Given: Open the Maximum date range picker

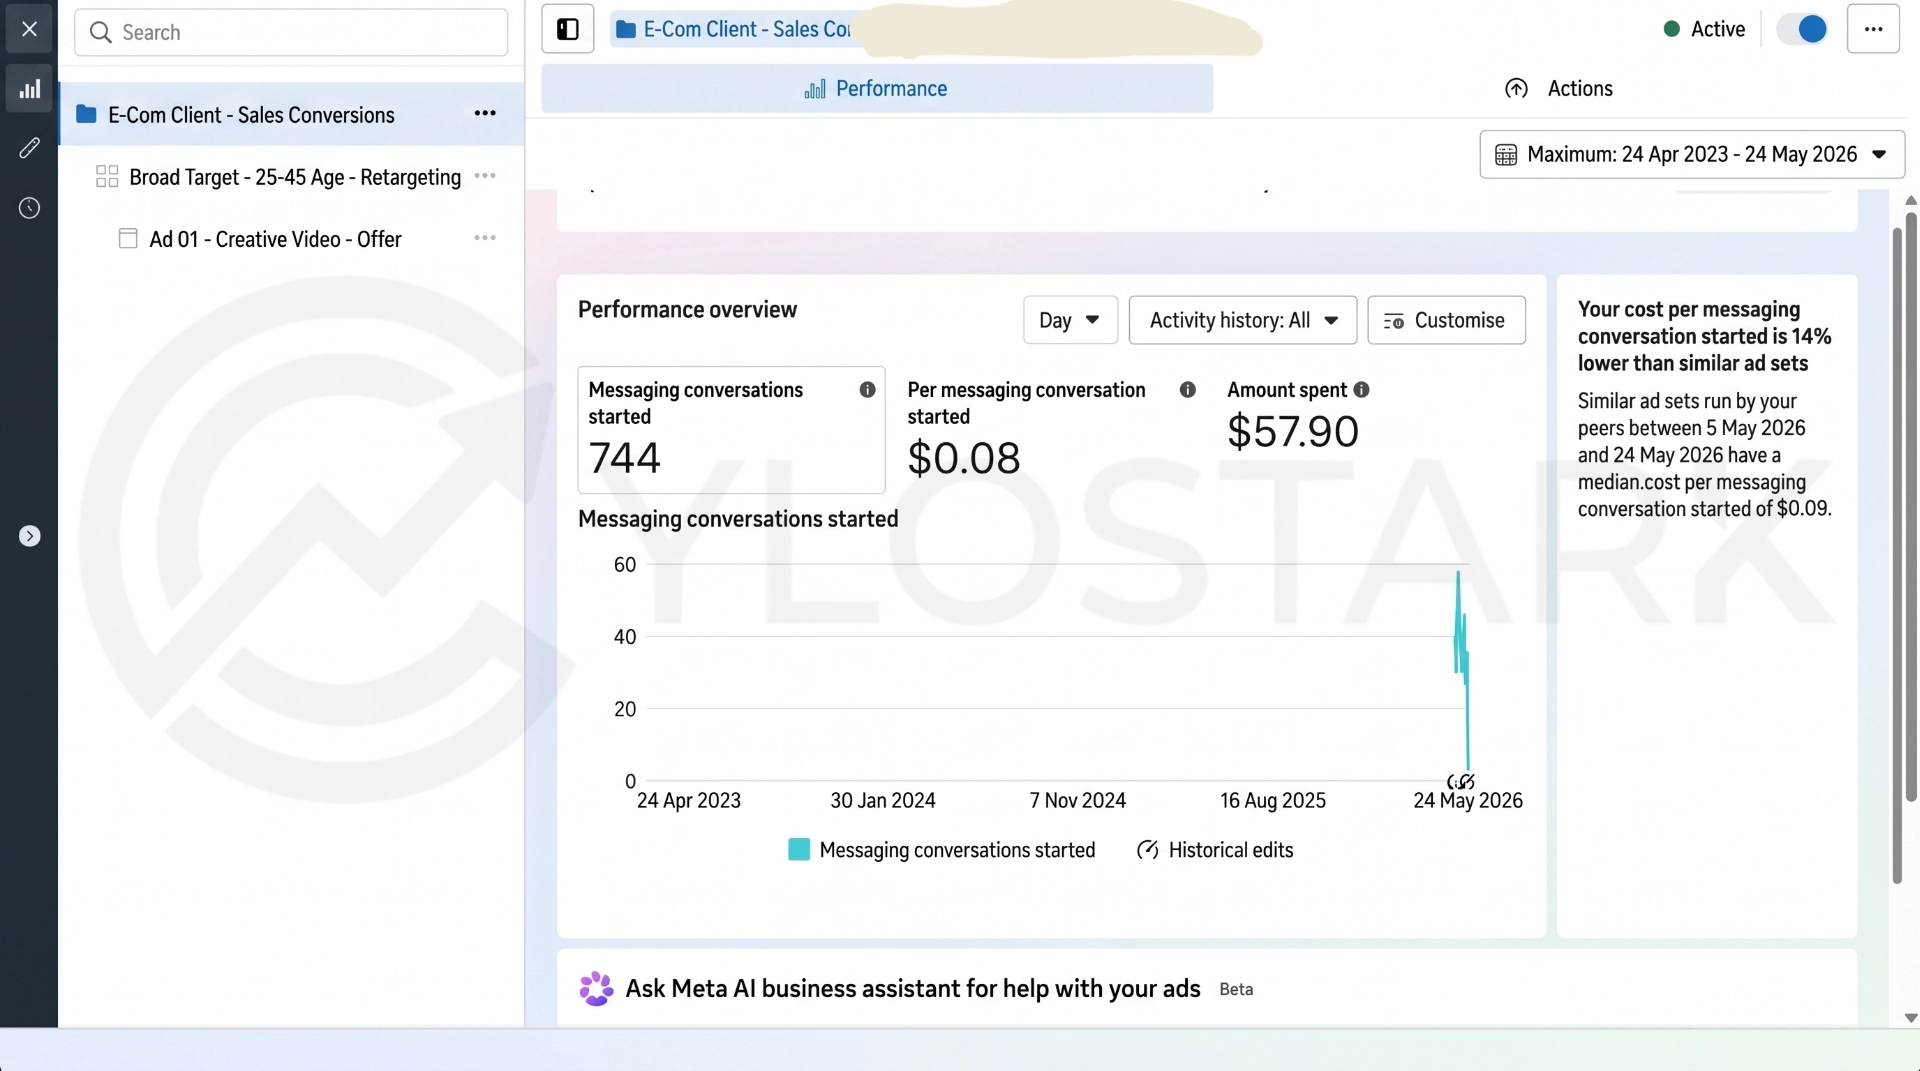Looking at the screenshot, I should (1692, 154).
